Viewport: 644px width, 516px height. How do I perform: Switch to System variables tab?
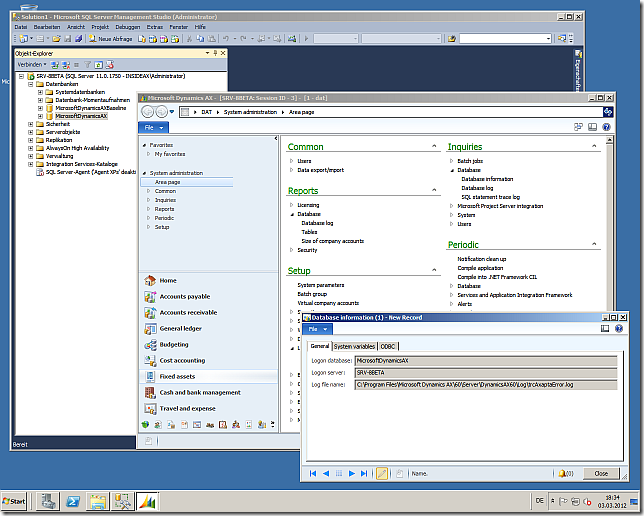tap(354, 347)
